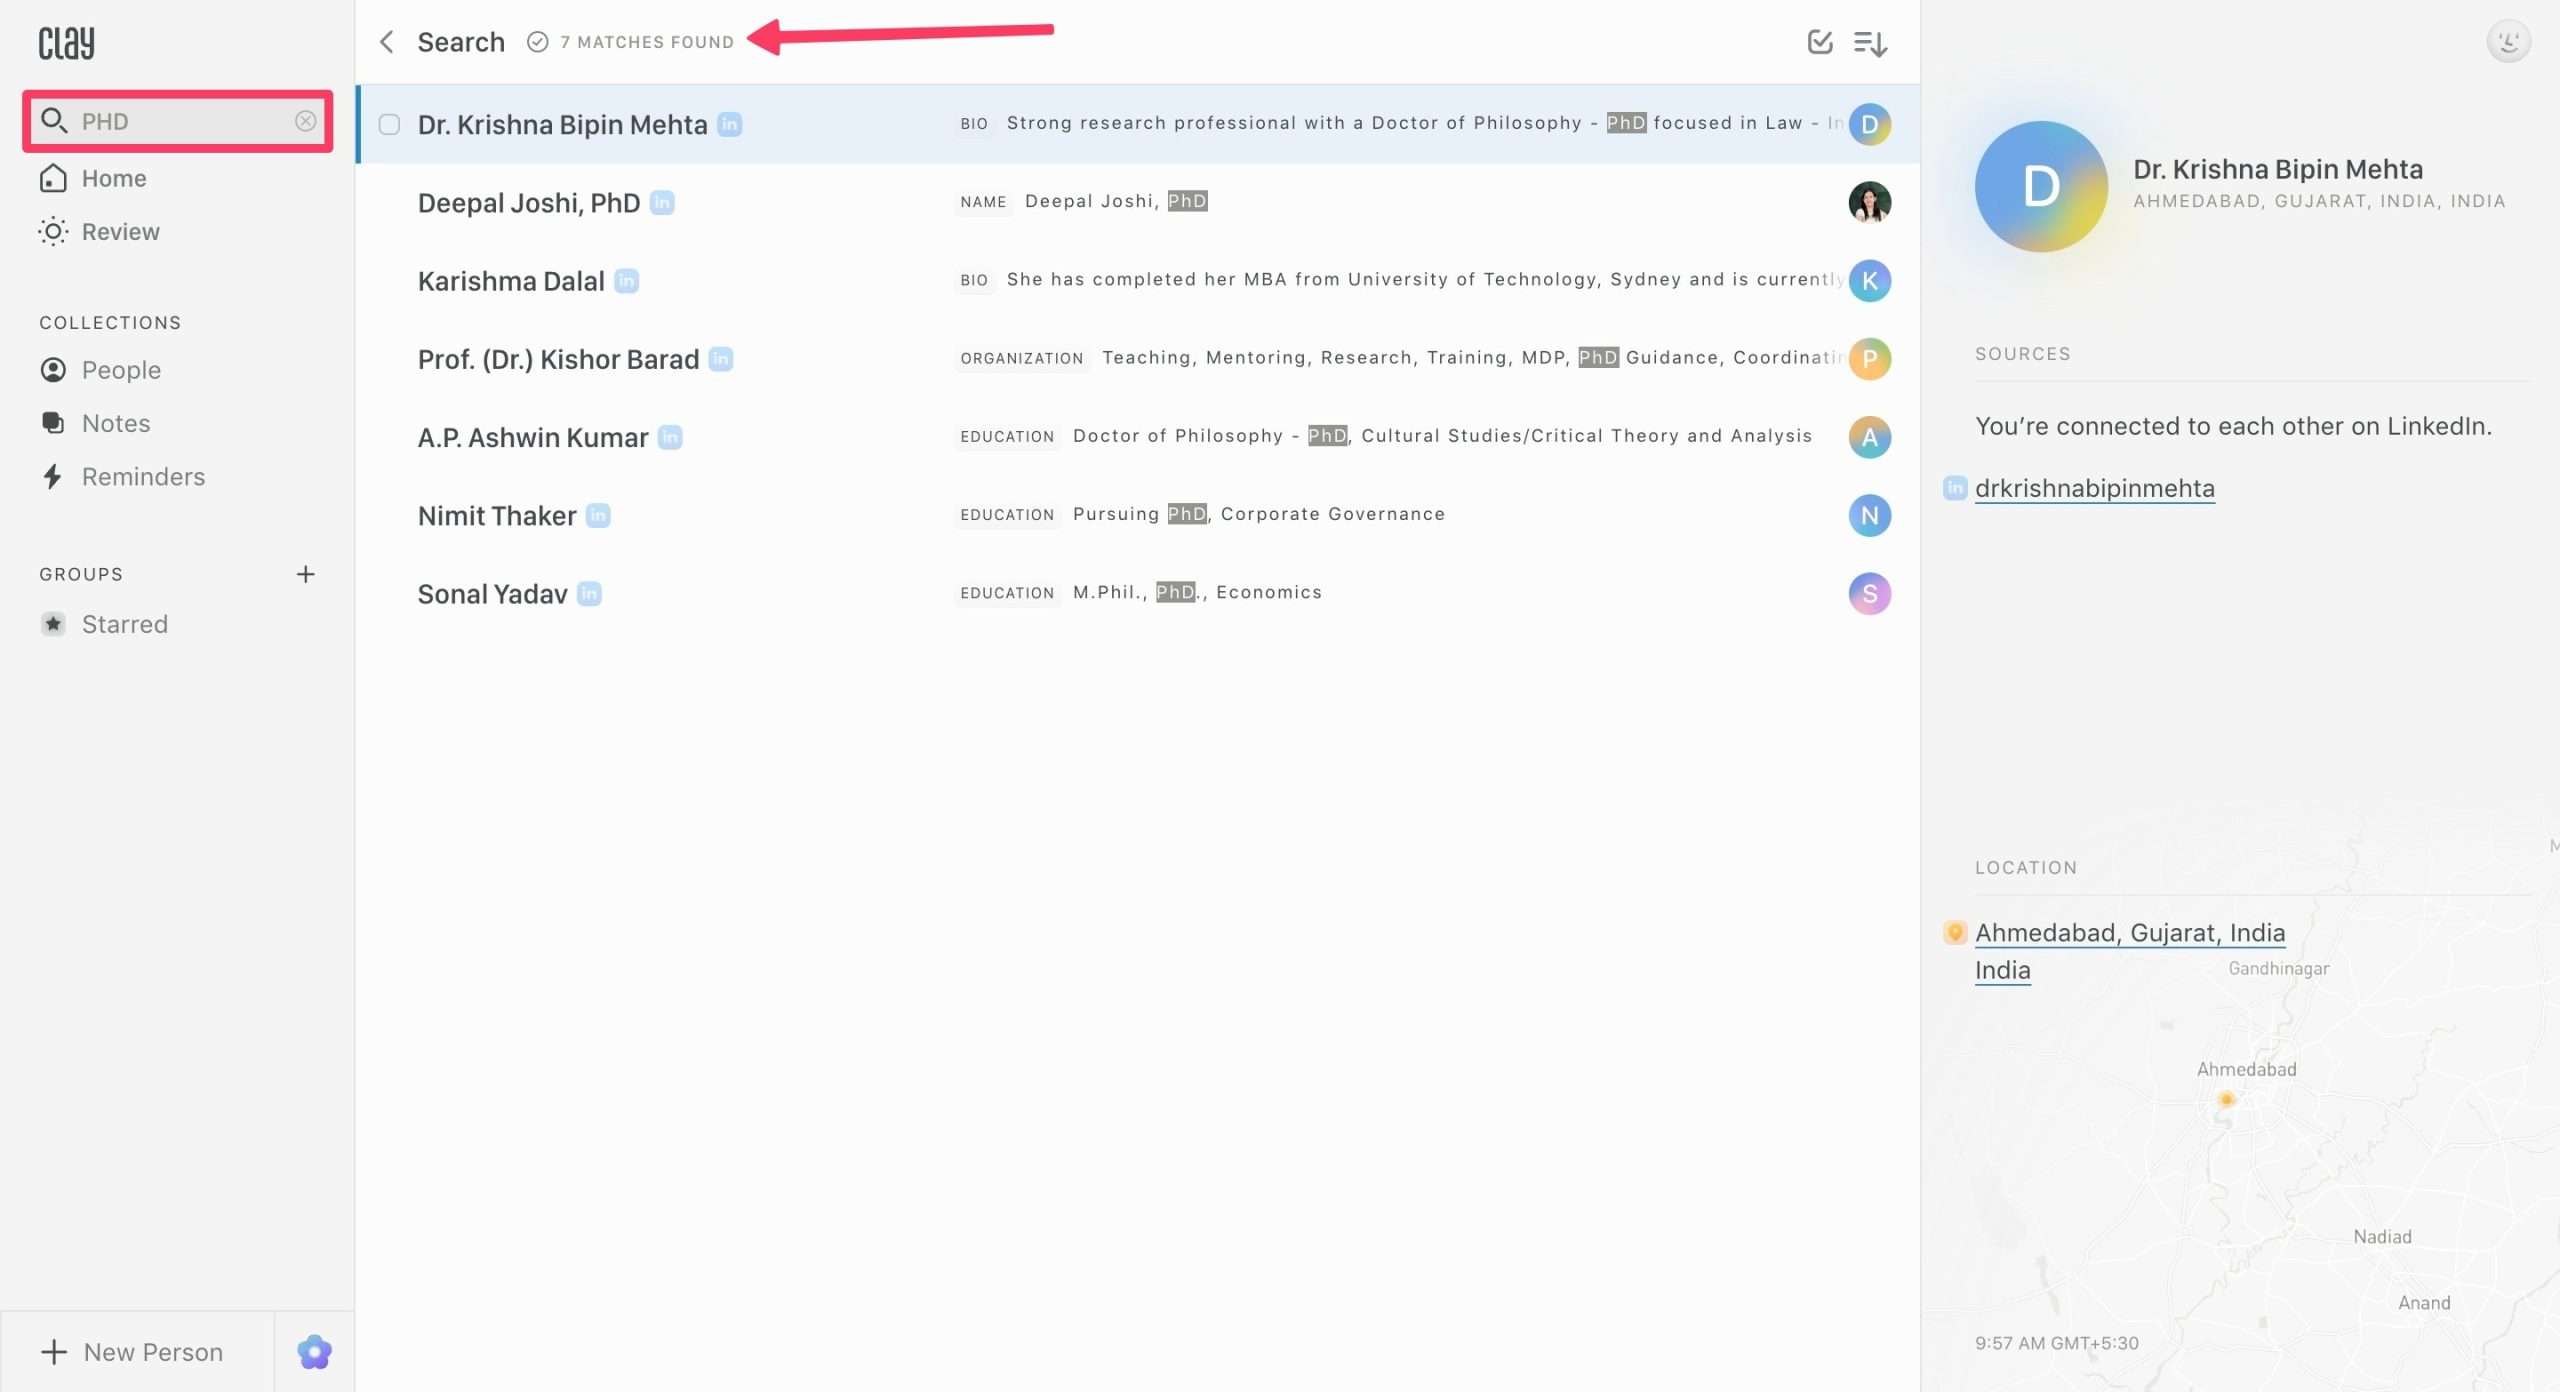
Task: Open drkrishnabipinmehta LinkedIn link
Action: tap(2094, 488)
